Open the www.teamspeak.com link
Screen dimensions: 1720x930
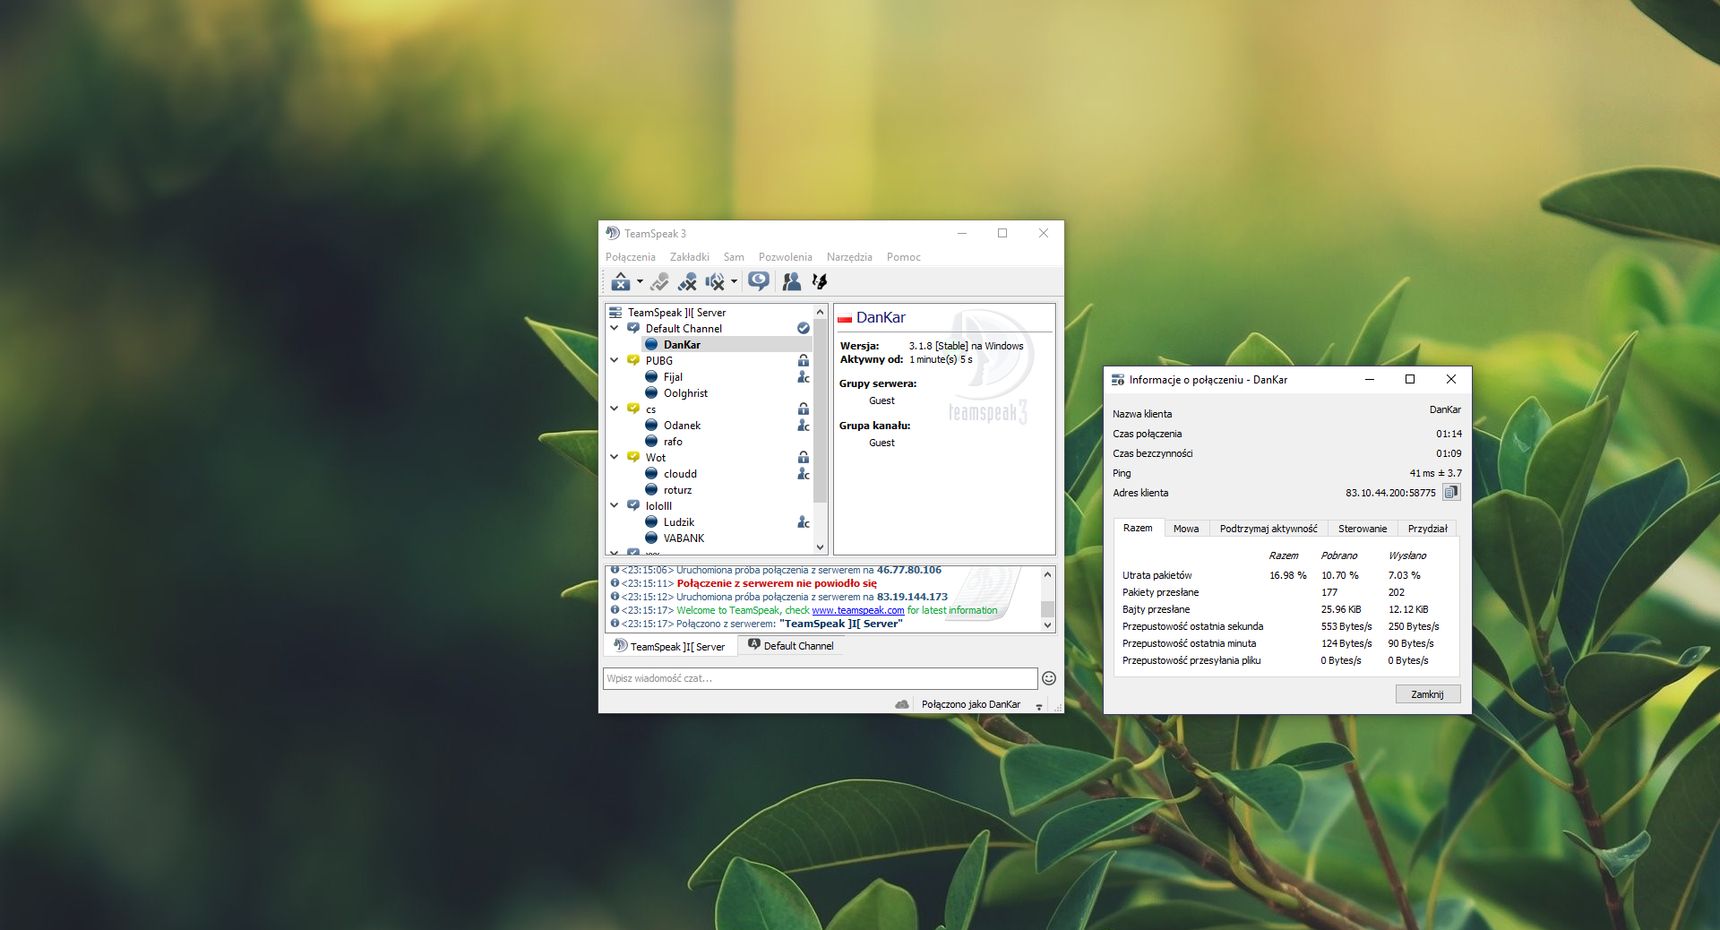tap(858, 610)
